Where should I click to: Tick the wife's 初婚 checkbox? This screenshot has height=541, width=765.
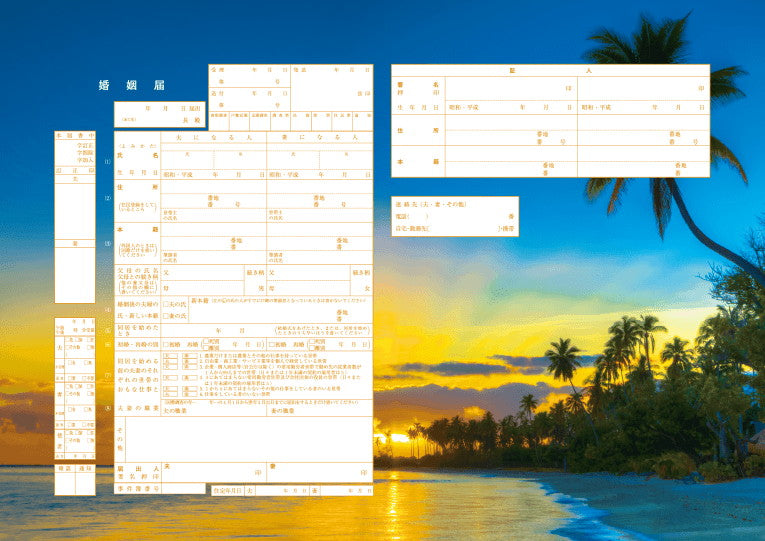[271, 343]
